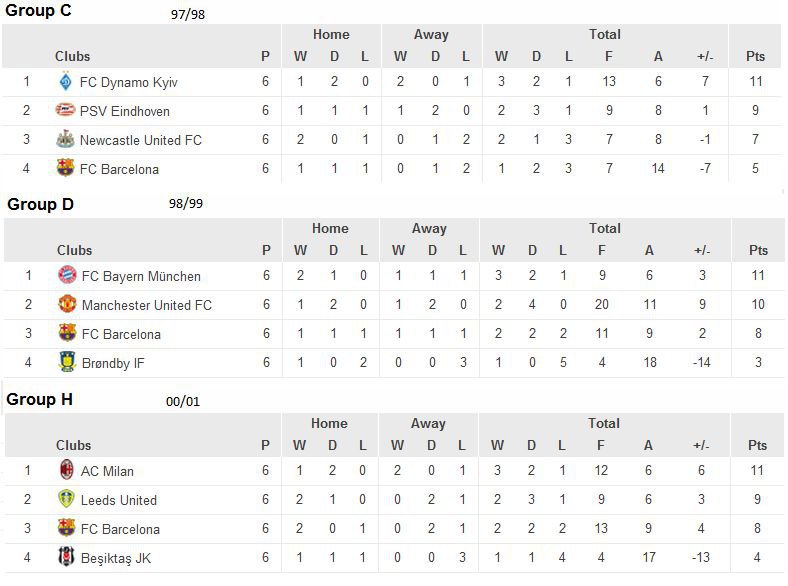Image resolution: width=788 pixels, height=586 pixels.
Task: Click the Pts column header in Group C
Action: tap(755, 56)
